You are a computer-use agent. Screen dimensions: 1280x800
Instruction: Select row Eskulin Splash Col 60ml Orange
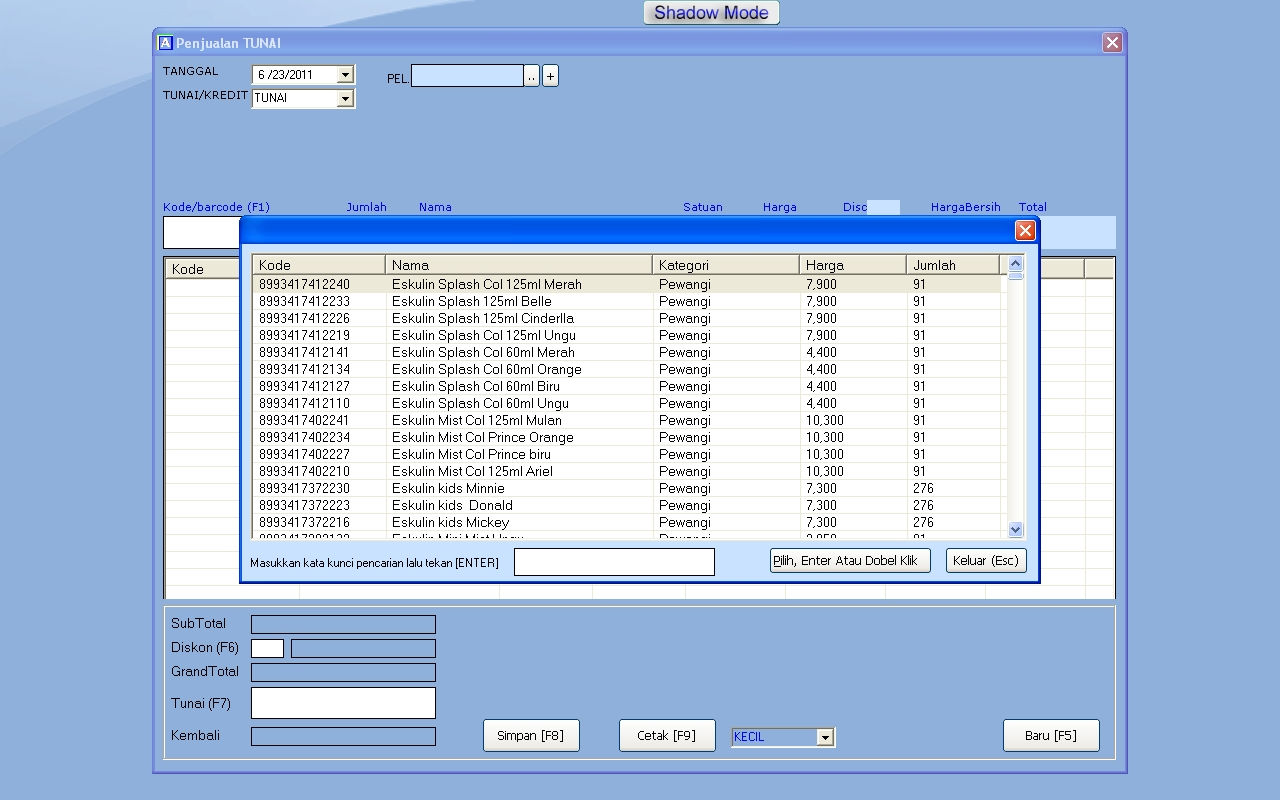pyautogui.click(x=627, y=369)
